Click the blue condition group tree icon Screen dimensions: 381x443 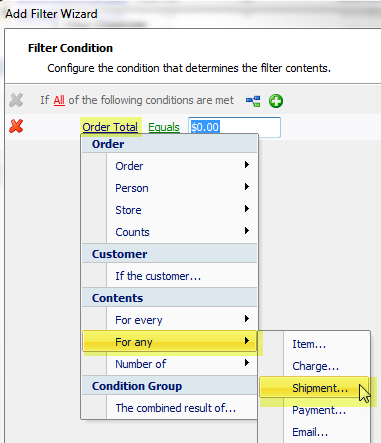click(x=253, y=101)
